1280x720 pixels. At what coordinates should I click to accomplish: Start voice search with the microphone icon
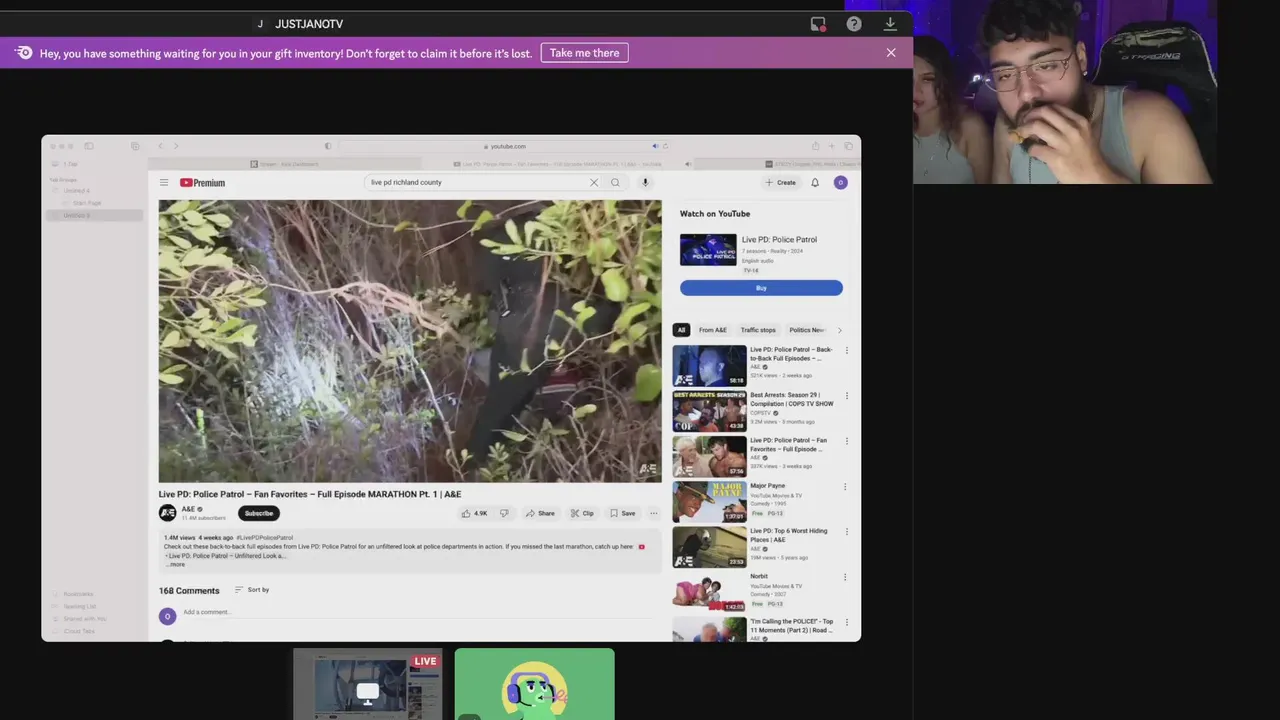click(645, 183)
